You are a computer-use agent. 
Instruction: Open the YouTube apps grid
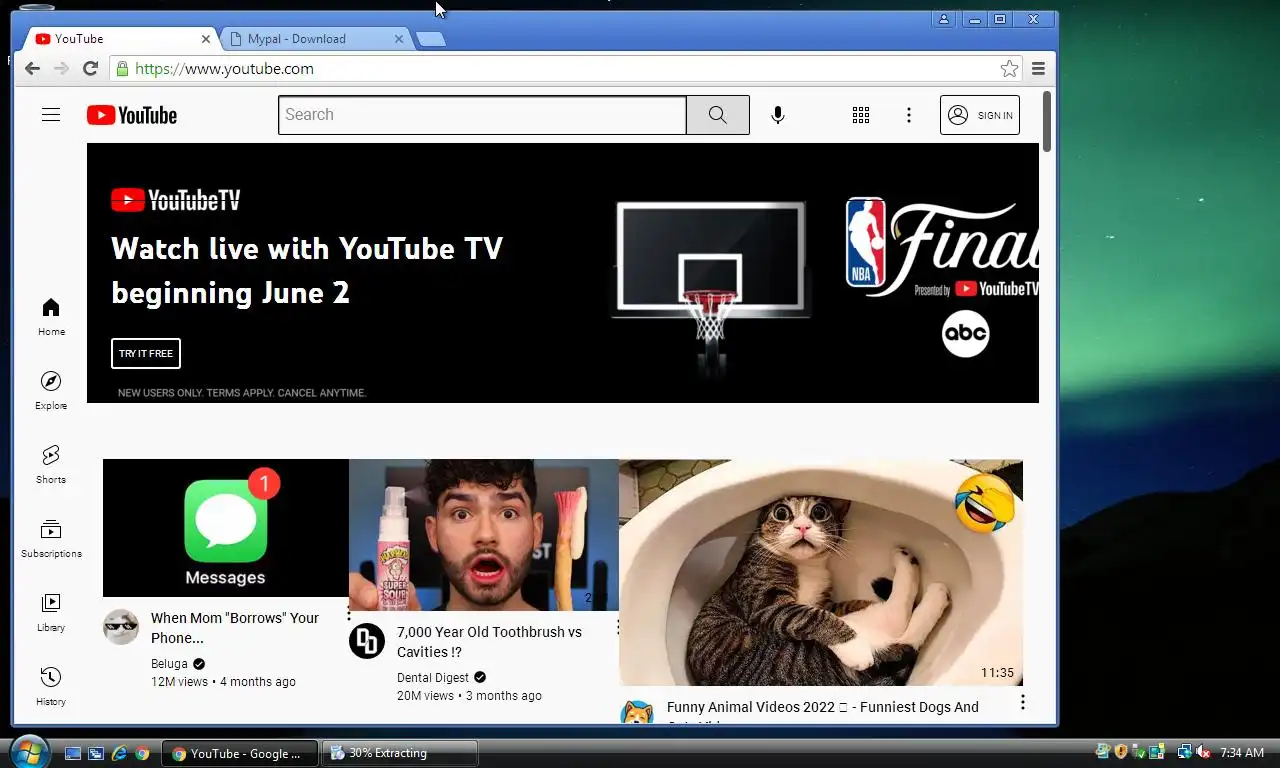point(861,115)
